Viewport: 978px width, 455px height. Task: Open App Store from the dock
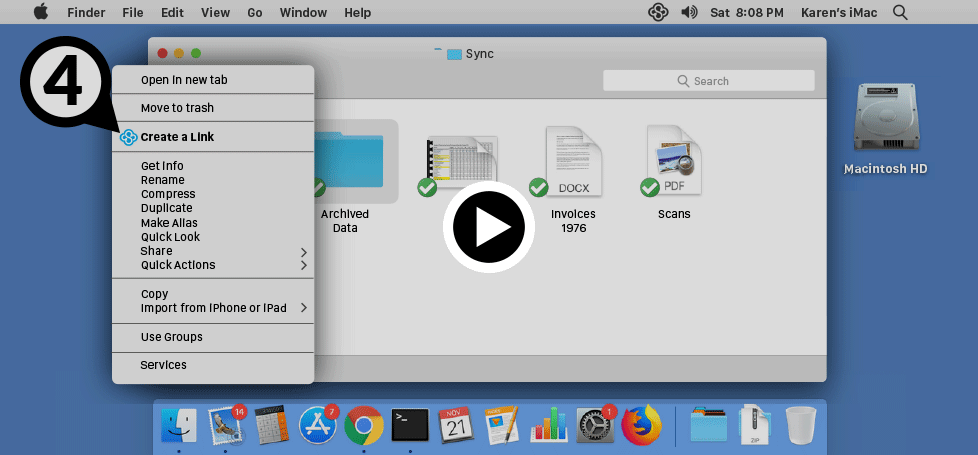tap(318, 425)
